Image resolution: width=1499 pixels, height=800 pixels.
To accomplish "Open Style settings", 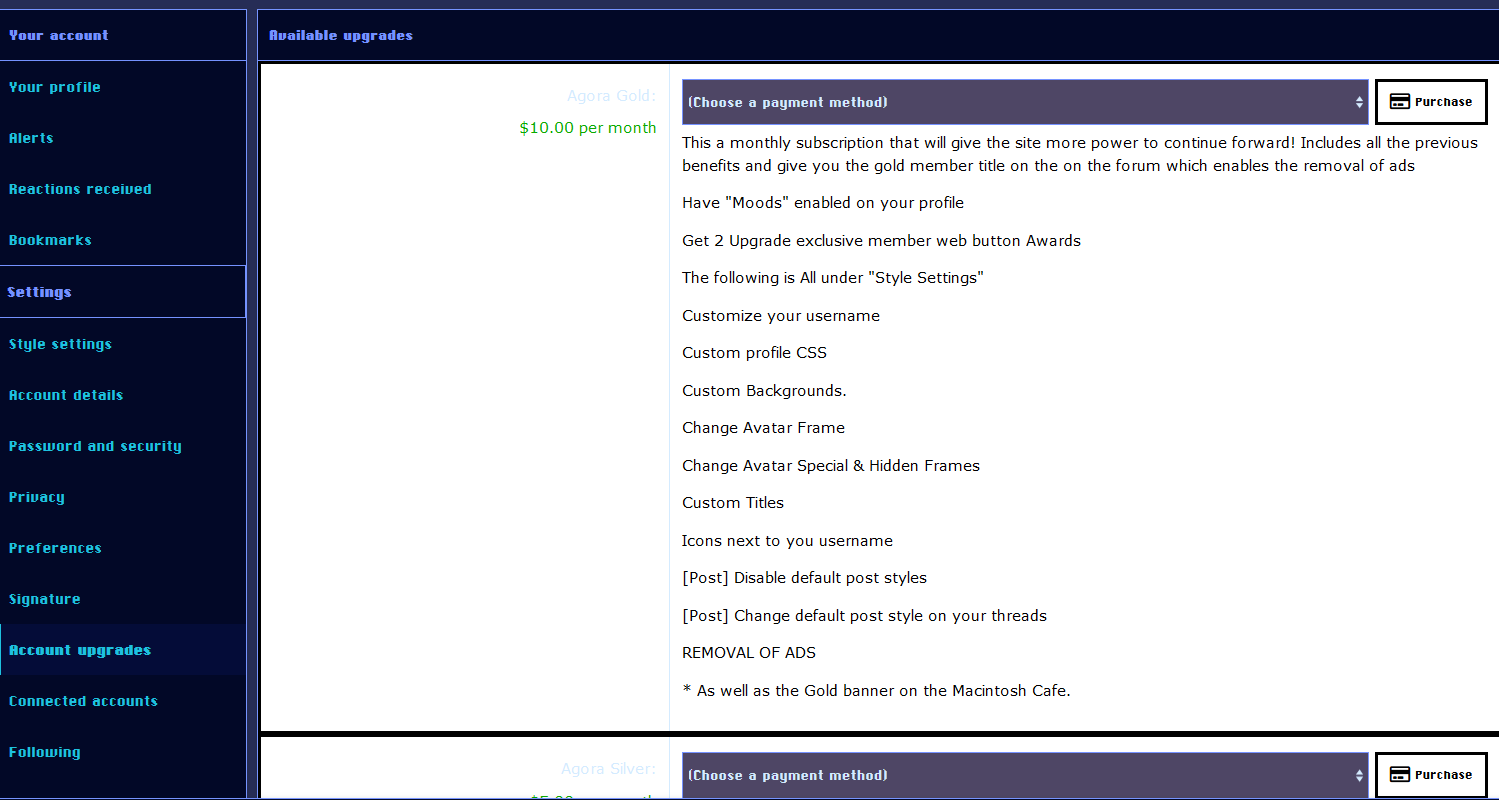I will point(60,344).
